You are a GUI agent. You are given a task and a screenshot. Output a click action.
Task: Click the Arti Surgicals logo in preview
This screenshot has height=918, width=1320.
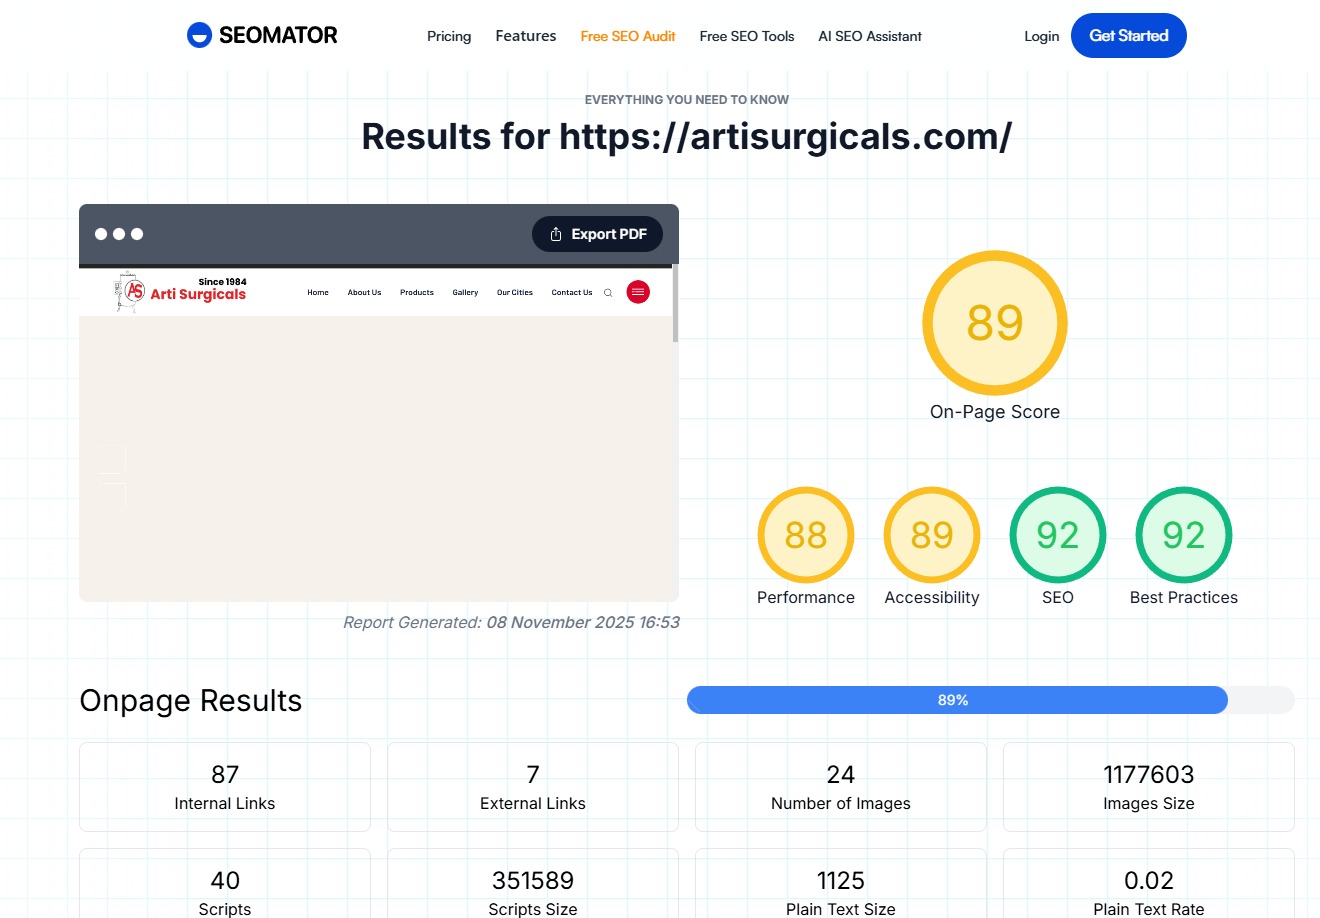pos(181,291)
